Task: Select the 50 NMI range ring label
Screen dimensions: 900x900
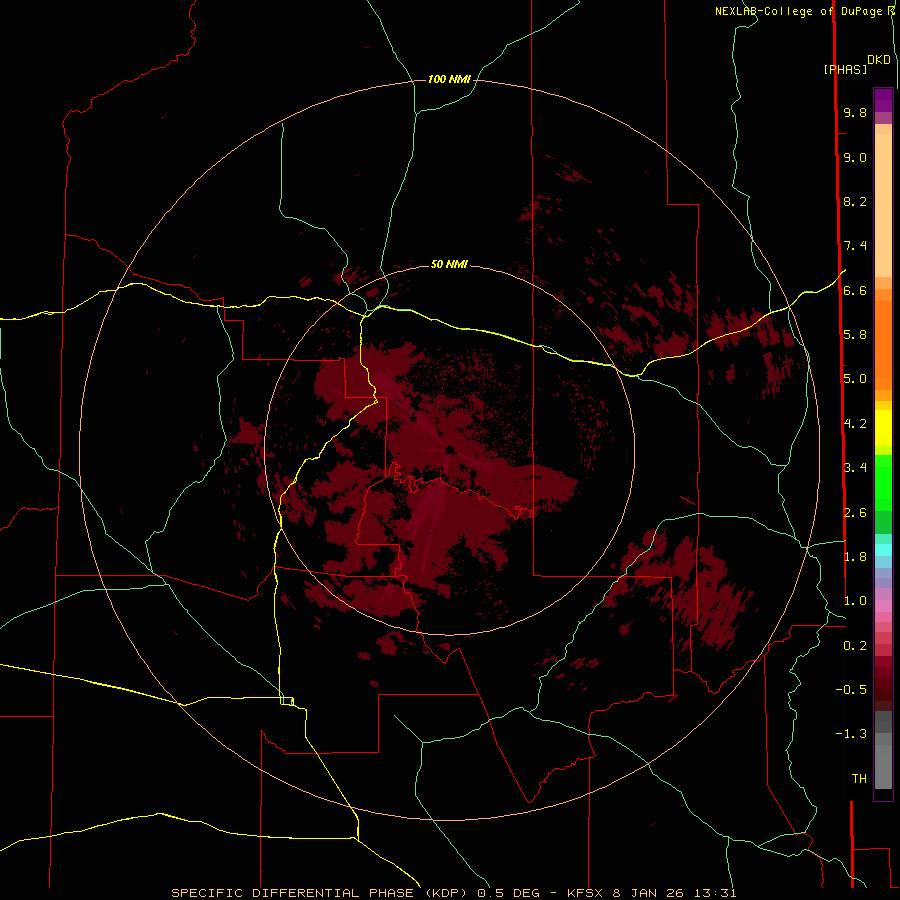Action: click(x=449, y=264)
